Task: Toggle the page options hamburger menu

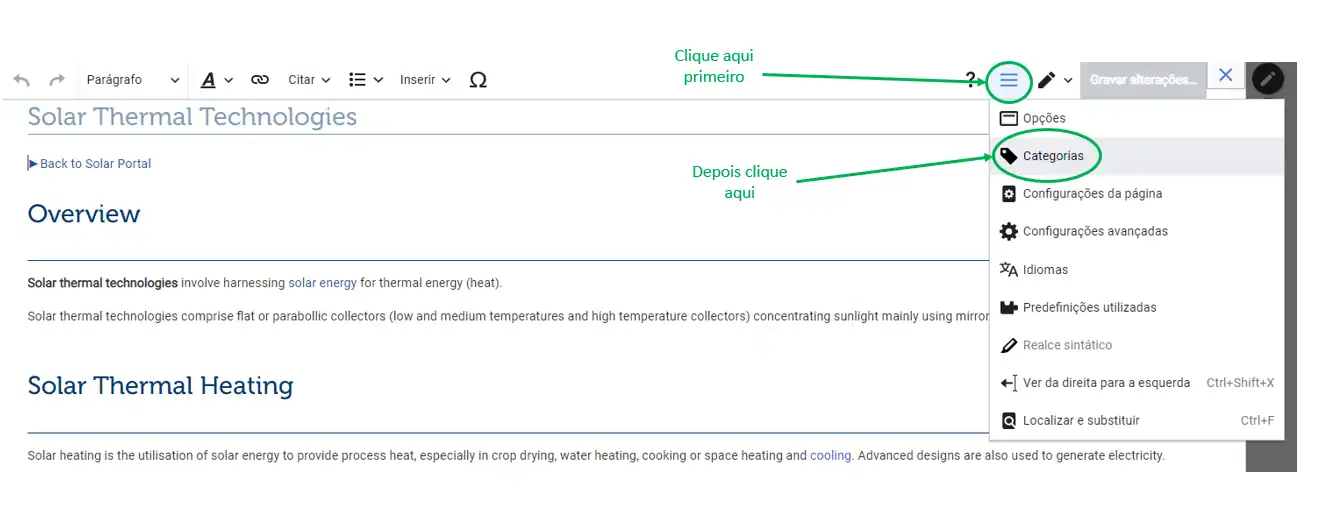Action: (x=1009, y=80)
